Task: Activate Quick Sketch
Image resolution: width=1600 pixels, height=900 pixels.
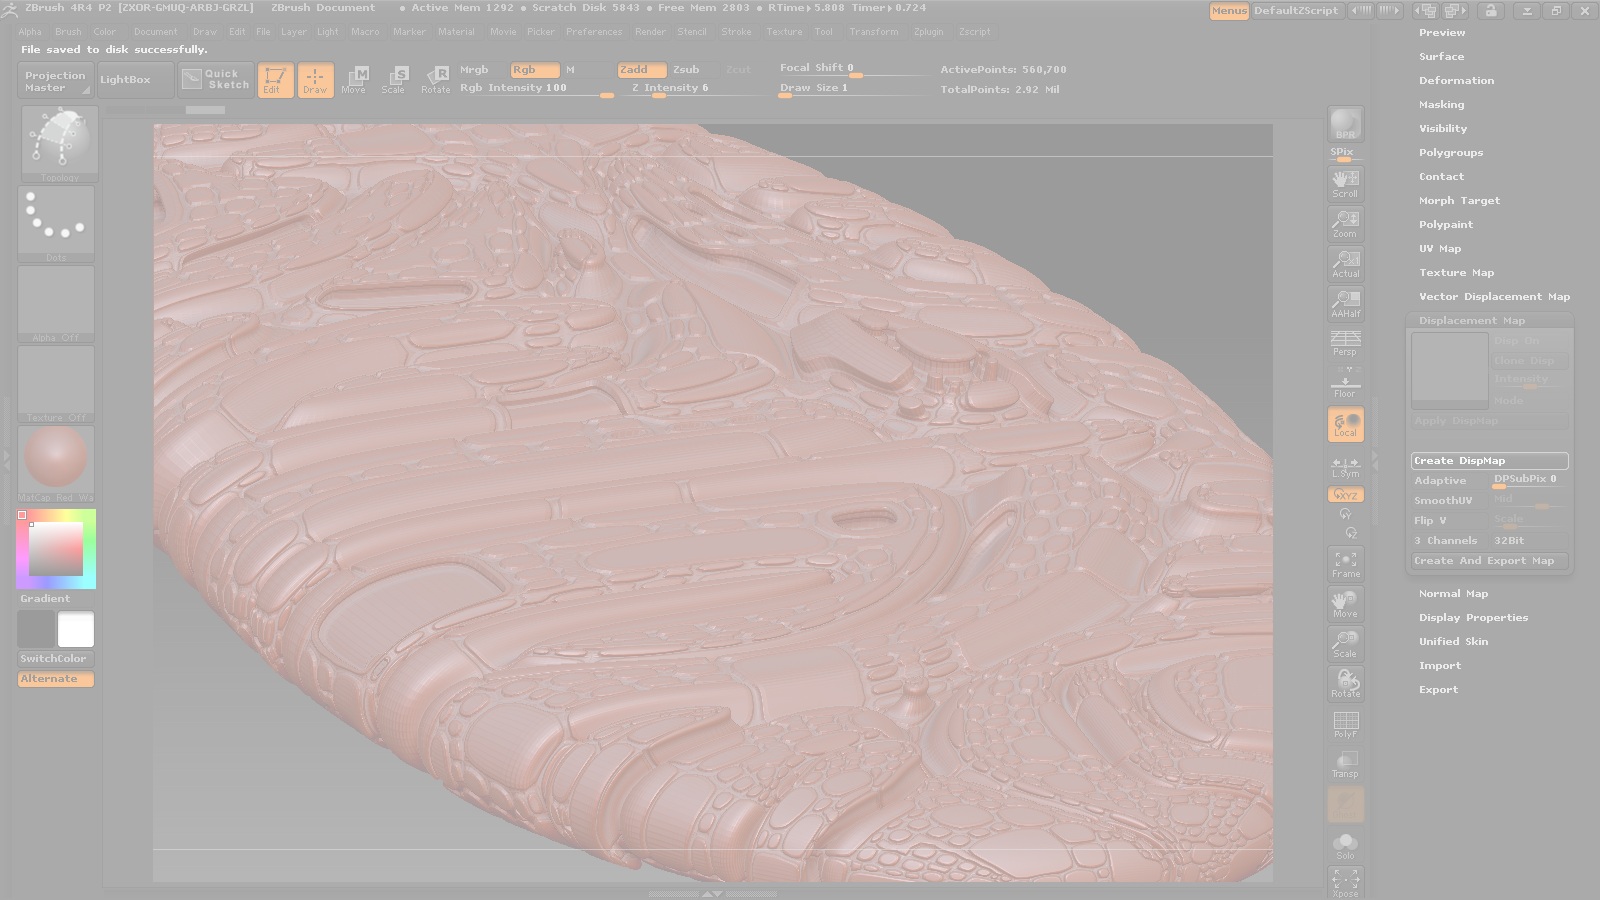Action: pos(216,80)
